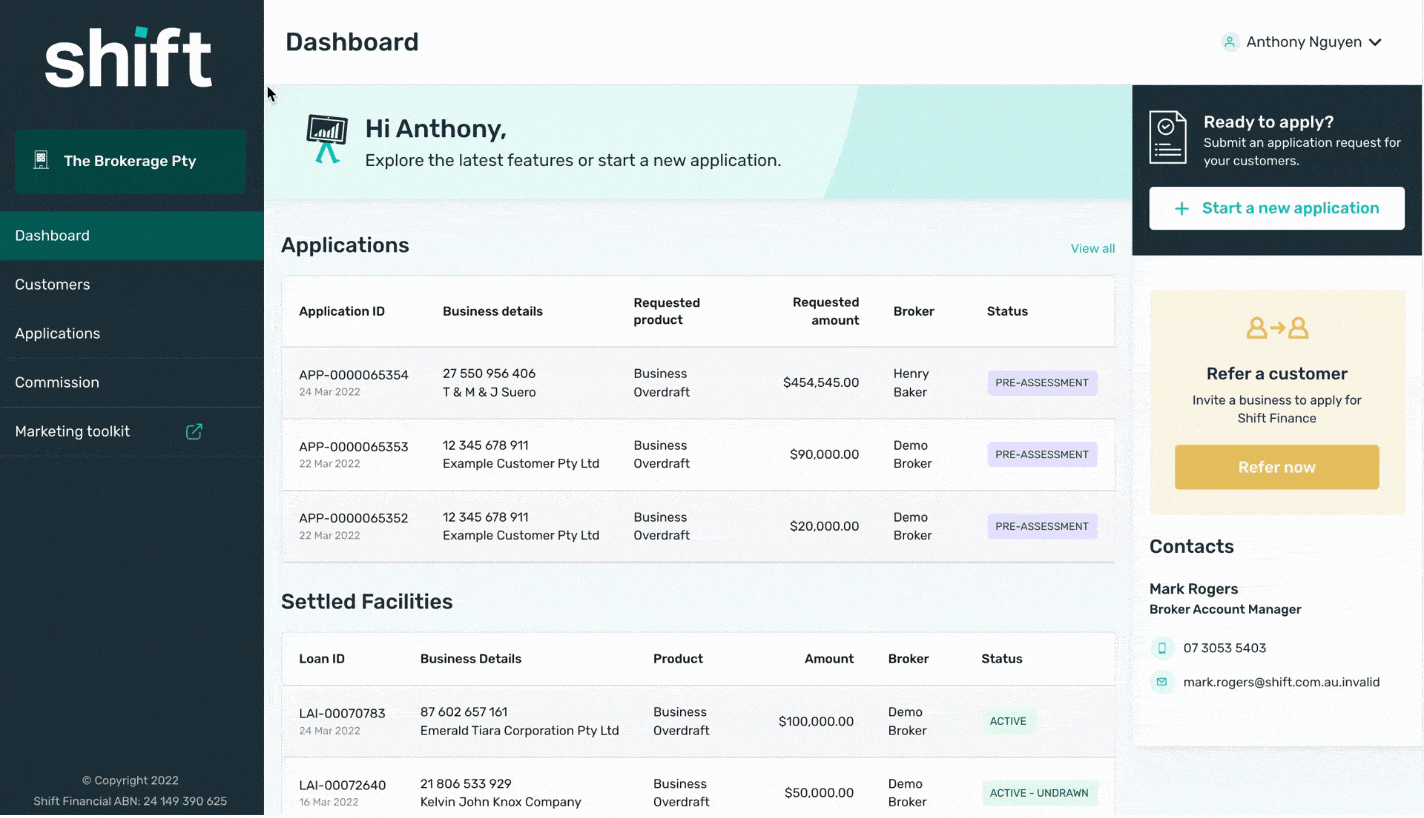
Task: Click the Marketing toolkit external link icon
Action: pos(194,431)
